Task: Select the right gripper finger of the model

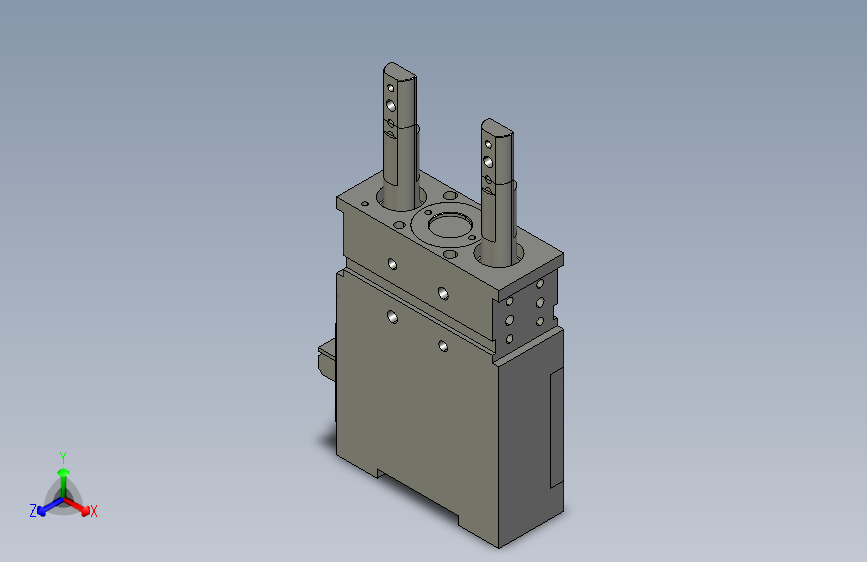Action: (498, 191)
